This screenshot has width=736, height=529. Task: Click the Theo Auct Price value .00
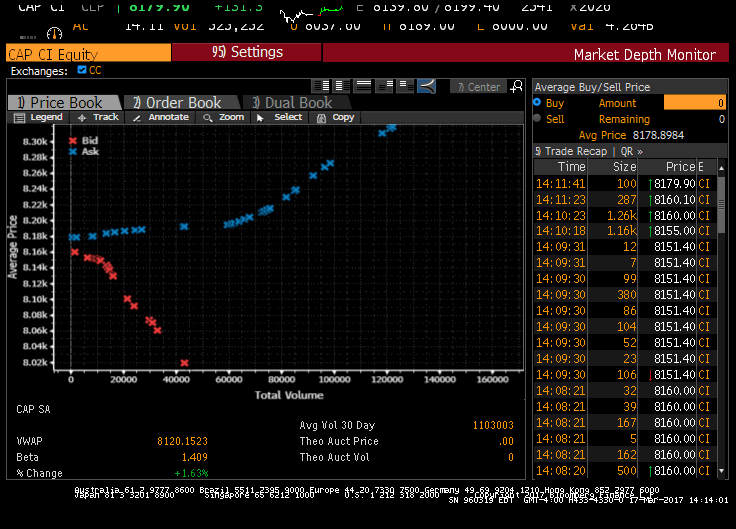(x=506, y=441)
